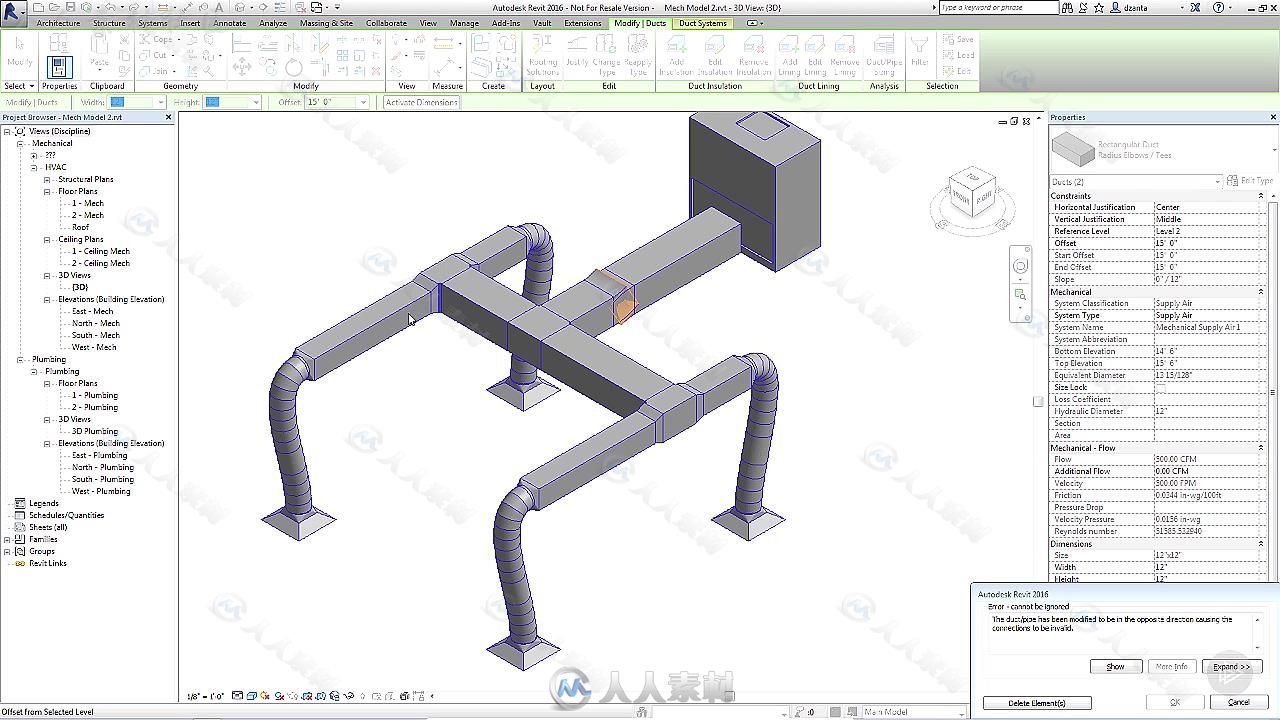Click the Show button in the error dialog

coord(1115,666)
